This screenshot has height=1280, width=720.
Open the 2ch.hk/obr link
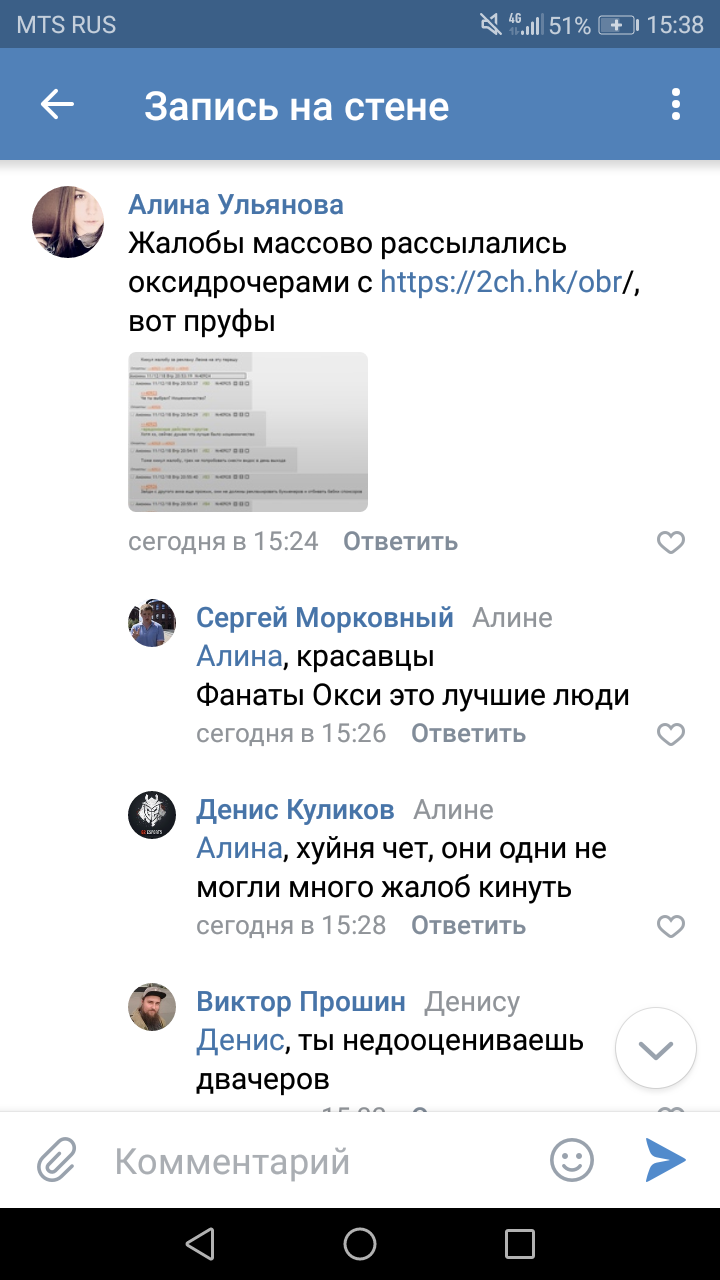(501, 283)
